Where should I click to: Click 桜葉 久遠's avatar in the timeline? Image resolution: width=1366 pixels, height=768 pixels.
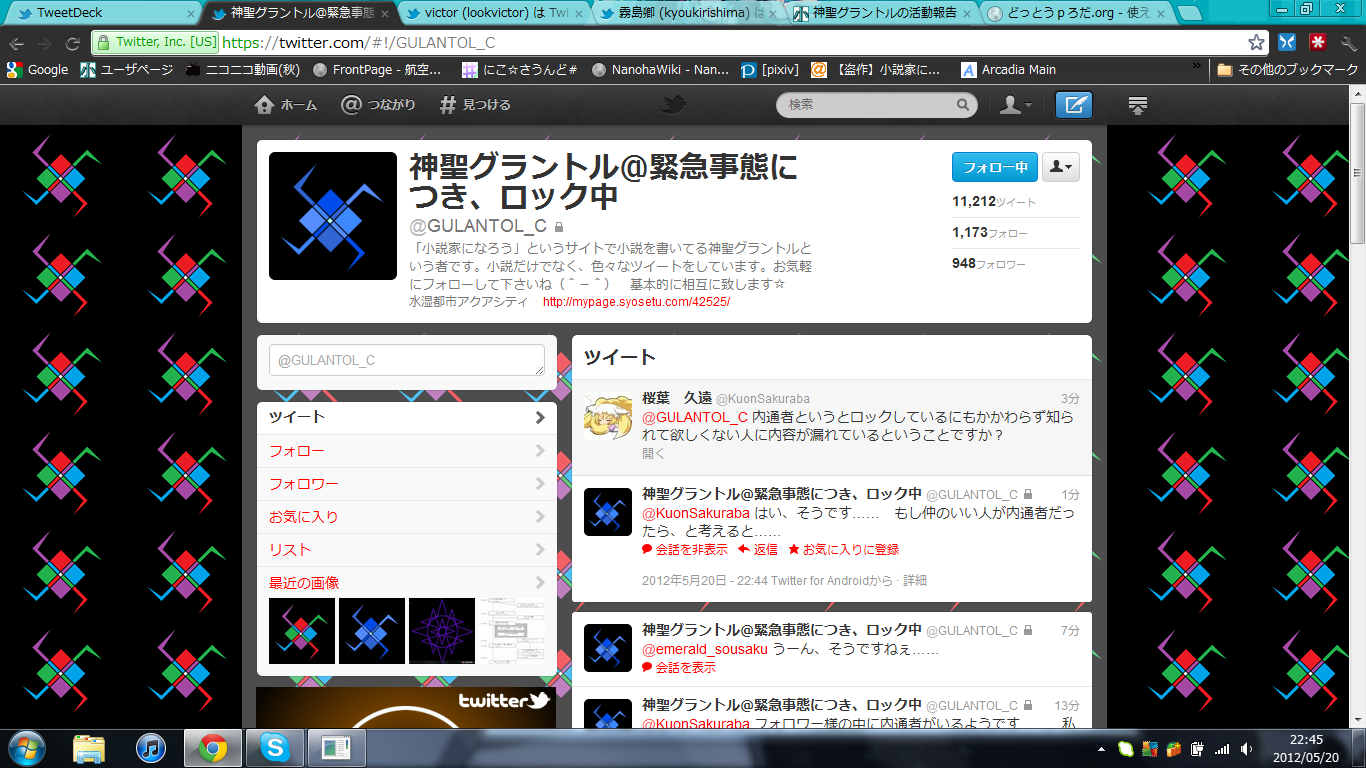click(x=608, y=416)
